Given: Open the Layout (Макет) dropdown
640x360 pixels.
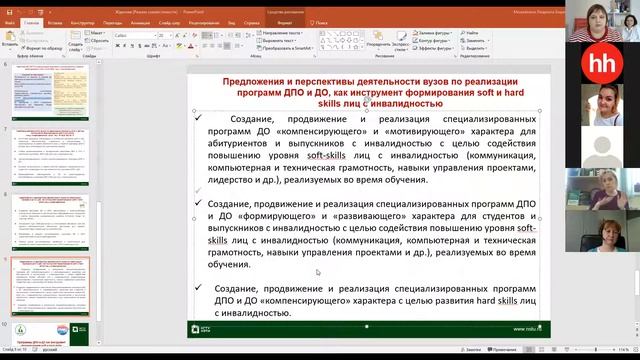Looking at the screenshot, I should coord(96,33).
